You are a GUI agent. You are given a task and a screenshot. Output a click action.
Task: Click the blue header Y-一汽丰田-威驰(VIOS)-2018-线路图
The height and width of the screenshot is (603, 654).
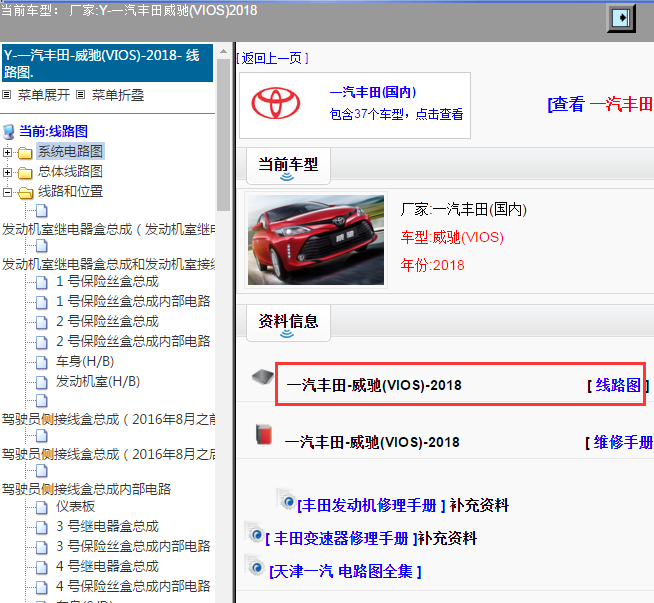tap(107, 63)
